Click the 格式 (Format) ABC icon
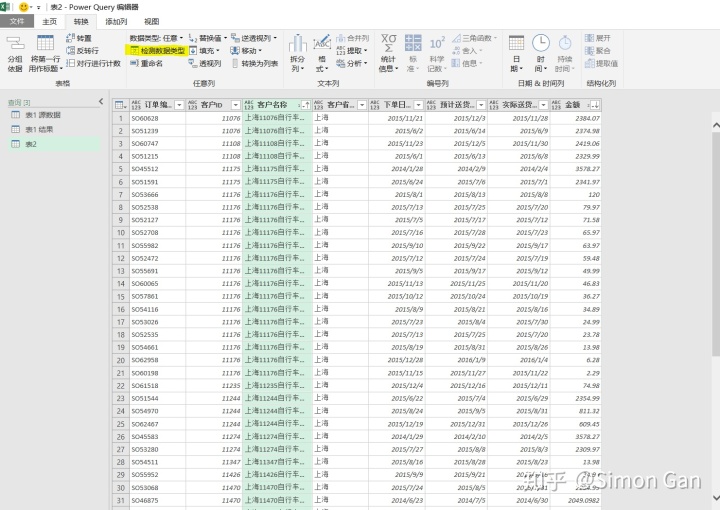This screenshot has width=720, height=510. point(322,43)
